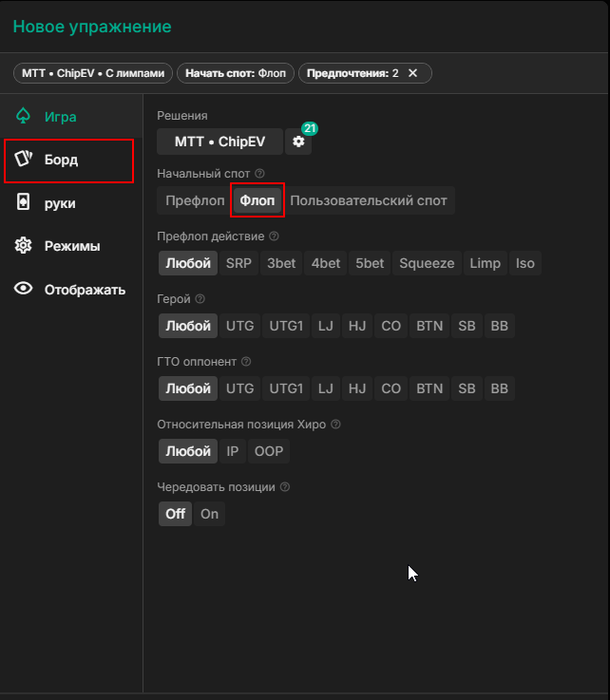Set ГТО оппонент to BTN
The height and width of the screenshot is (700, 610).
coord(430,388)
